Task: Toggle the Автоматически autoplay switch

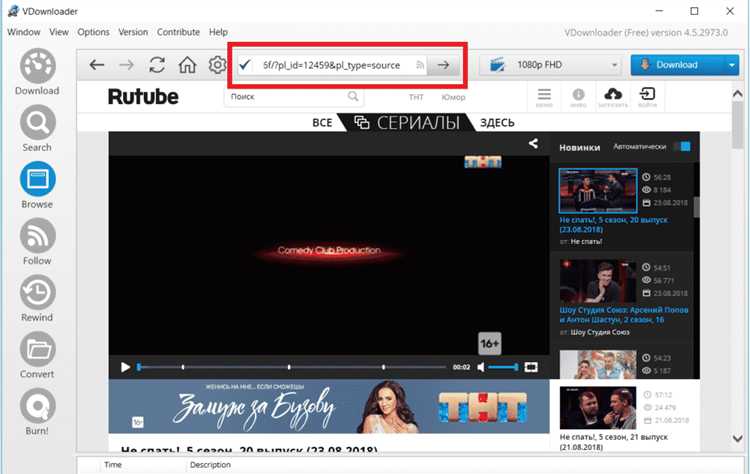Action: pos(683,146)
